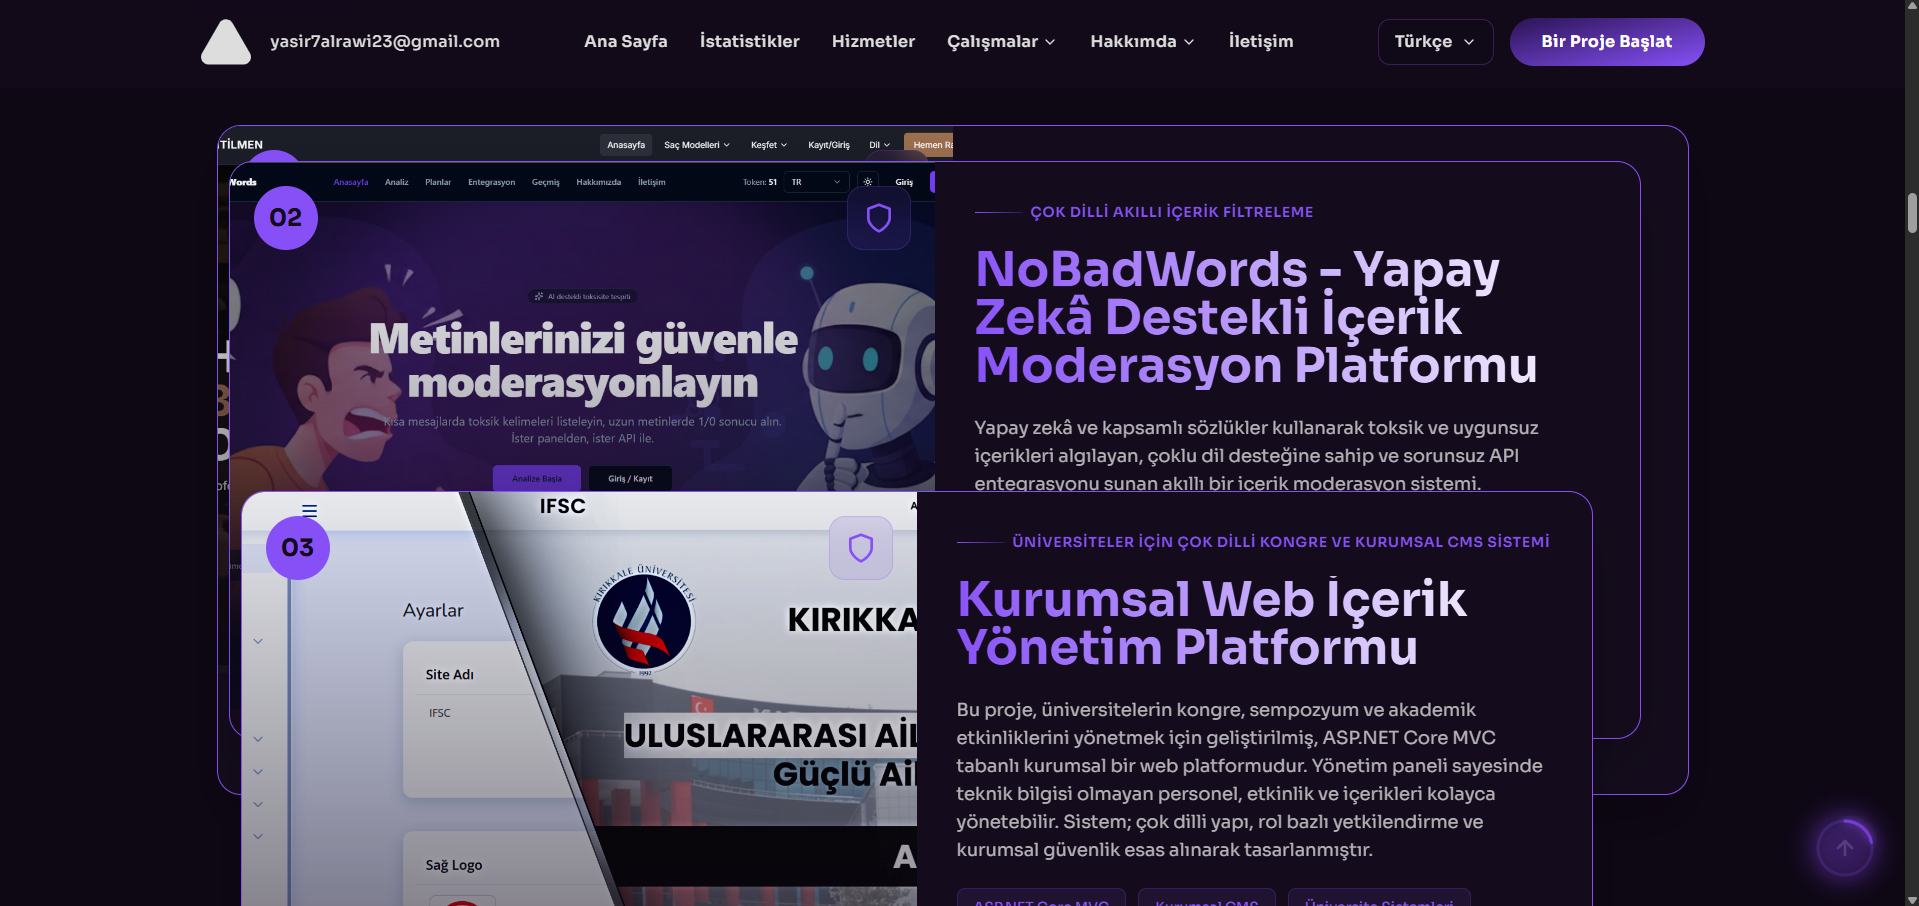Click the shield icon on the Kurumsal Web card
1919x906 pixels.
pos(861,548)
